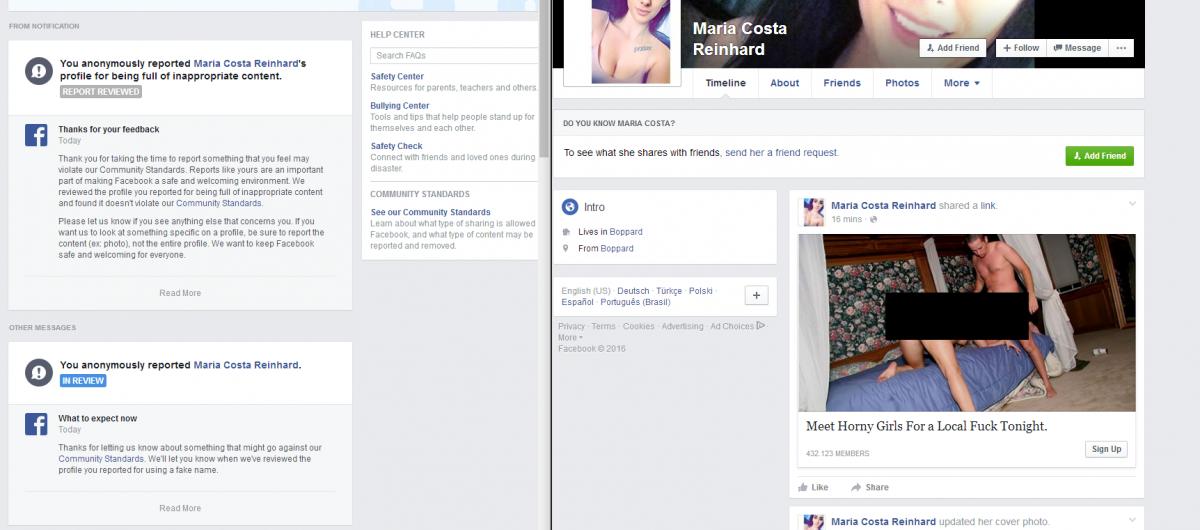This screenshot has height=530, width=1200.
Task: Open the Boppard link after 'From'
Action: pyautogui.click(x=617, y=248)
